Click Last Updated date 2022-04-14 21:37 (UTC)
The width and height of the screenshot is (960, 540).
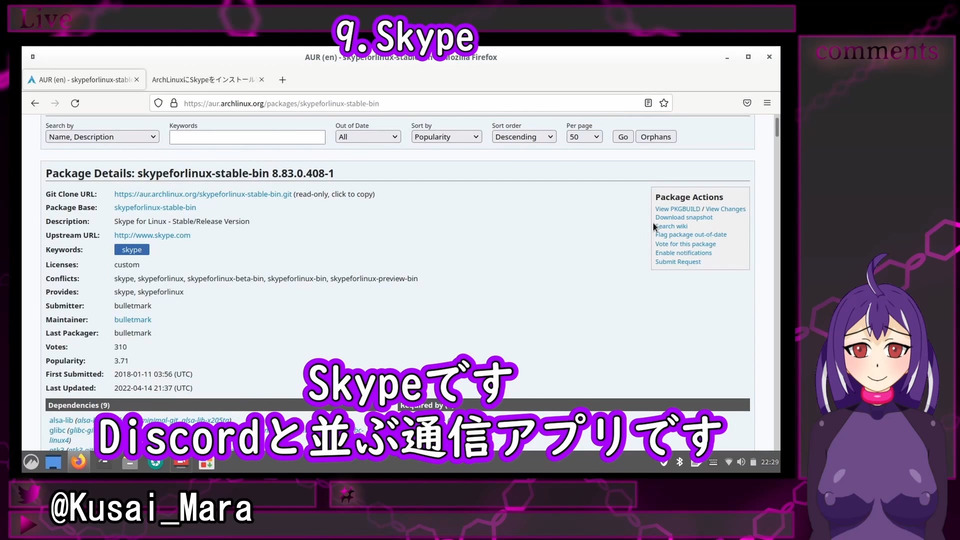pos(153,388)
